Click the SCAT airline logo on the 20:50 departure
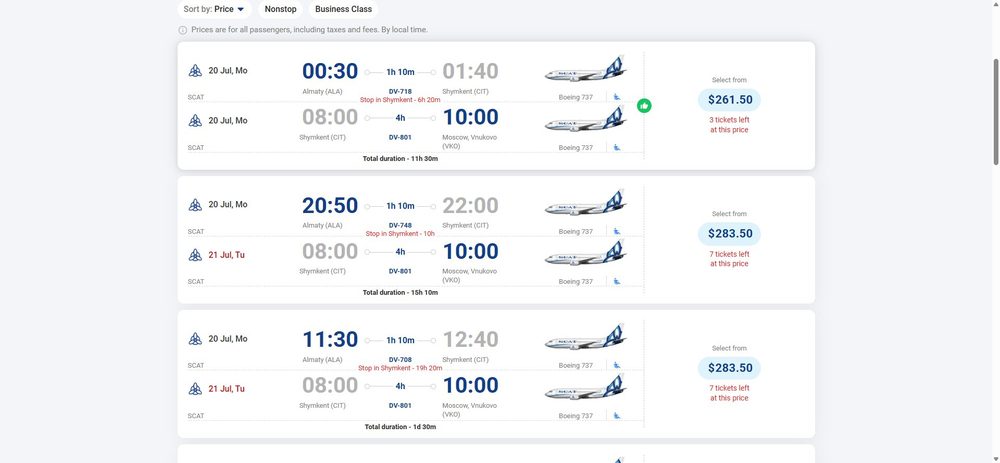The image size is (1000, 463). (195, 205)
